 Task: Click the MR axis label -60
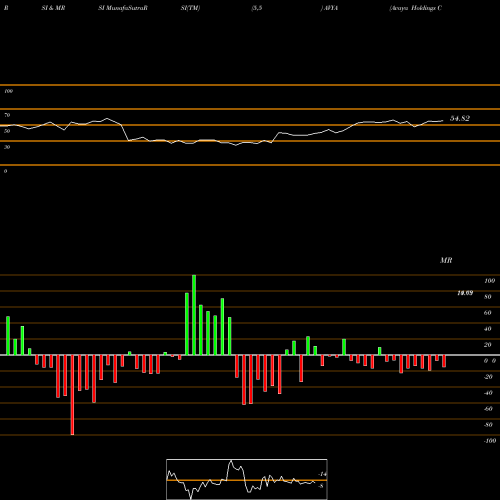(x=488, y=409)
